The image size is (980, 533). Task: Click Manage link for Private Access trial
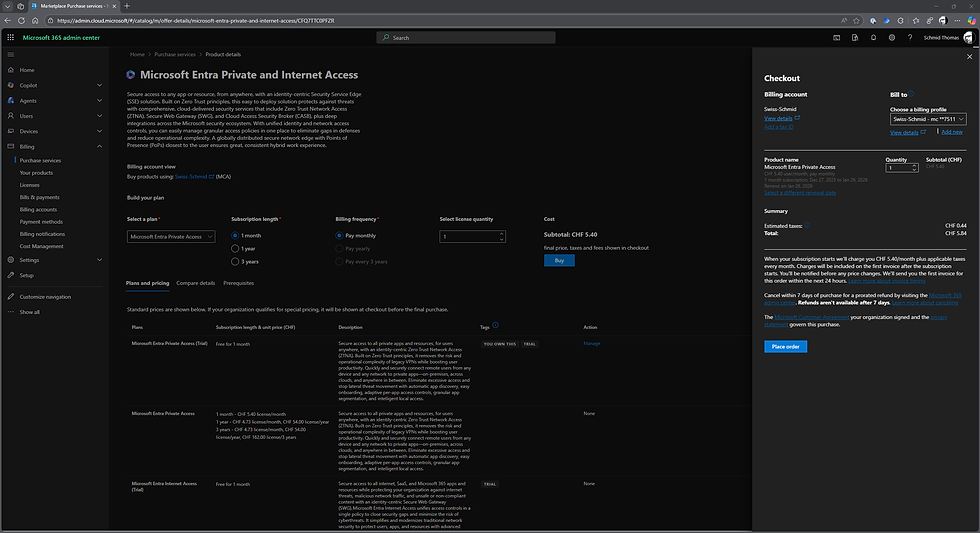point(591,344)
